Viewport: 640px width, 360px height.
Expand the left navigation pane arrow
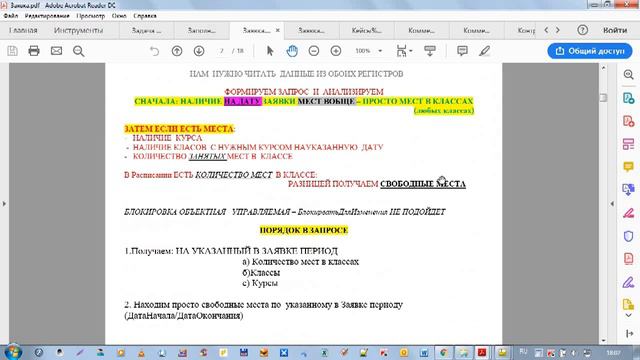pos(4,203)
